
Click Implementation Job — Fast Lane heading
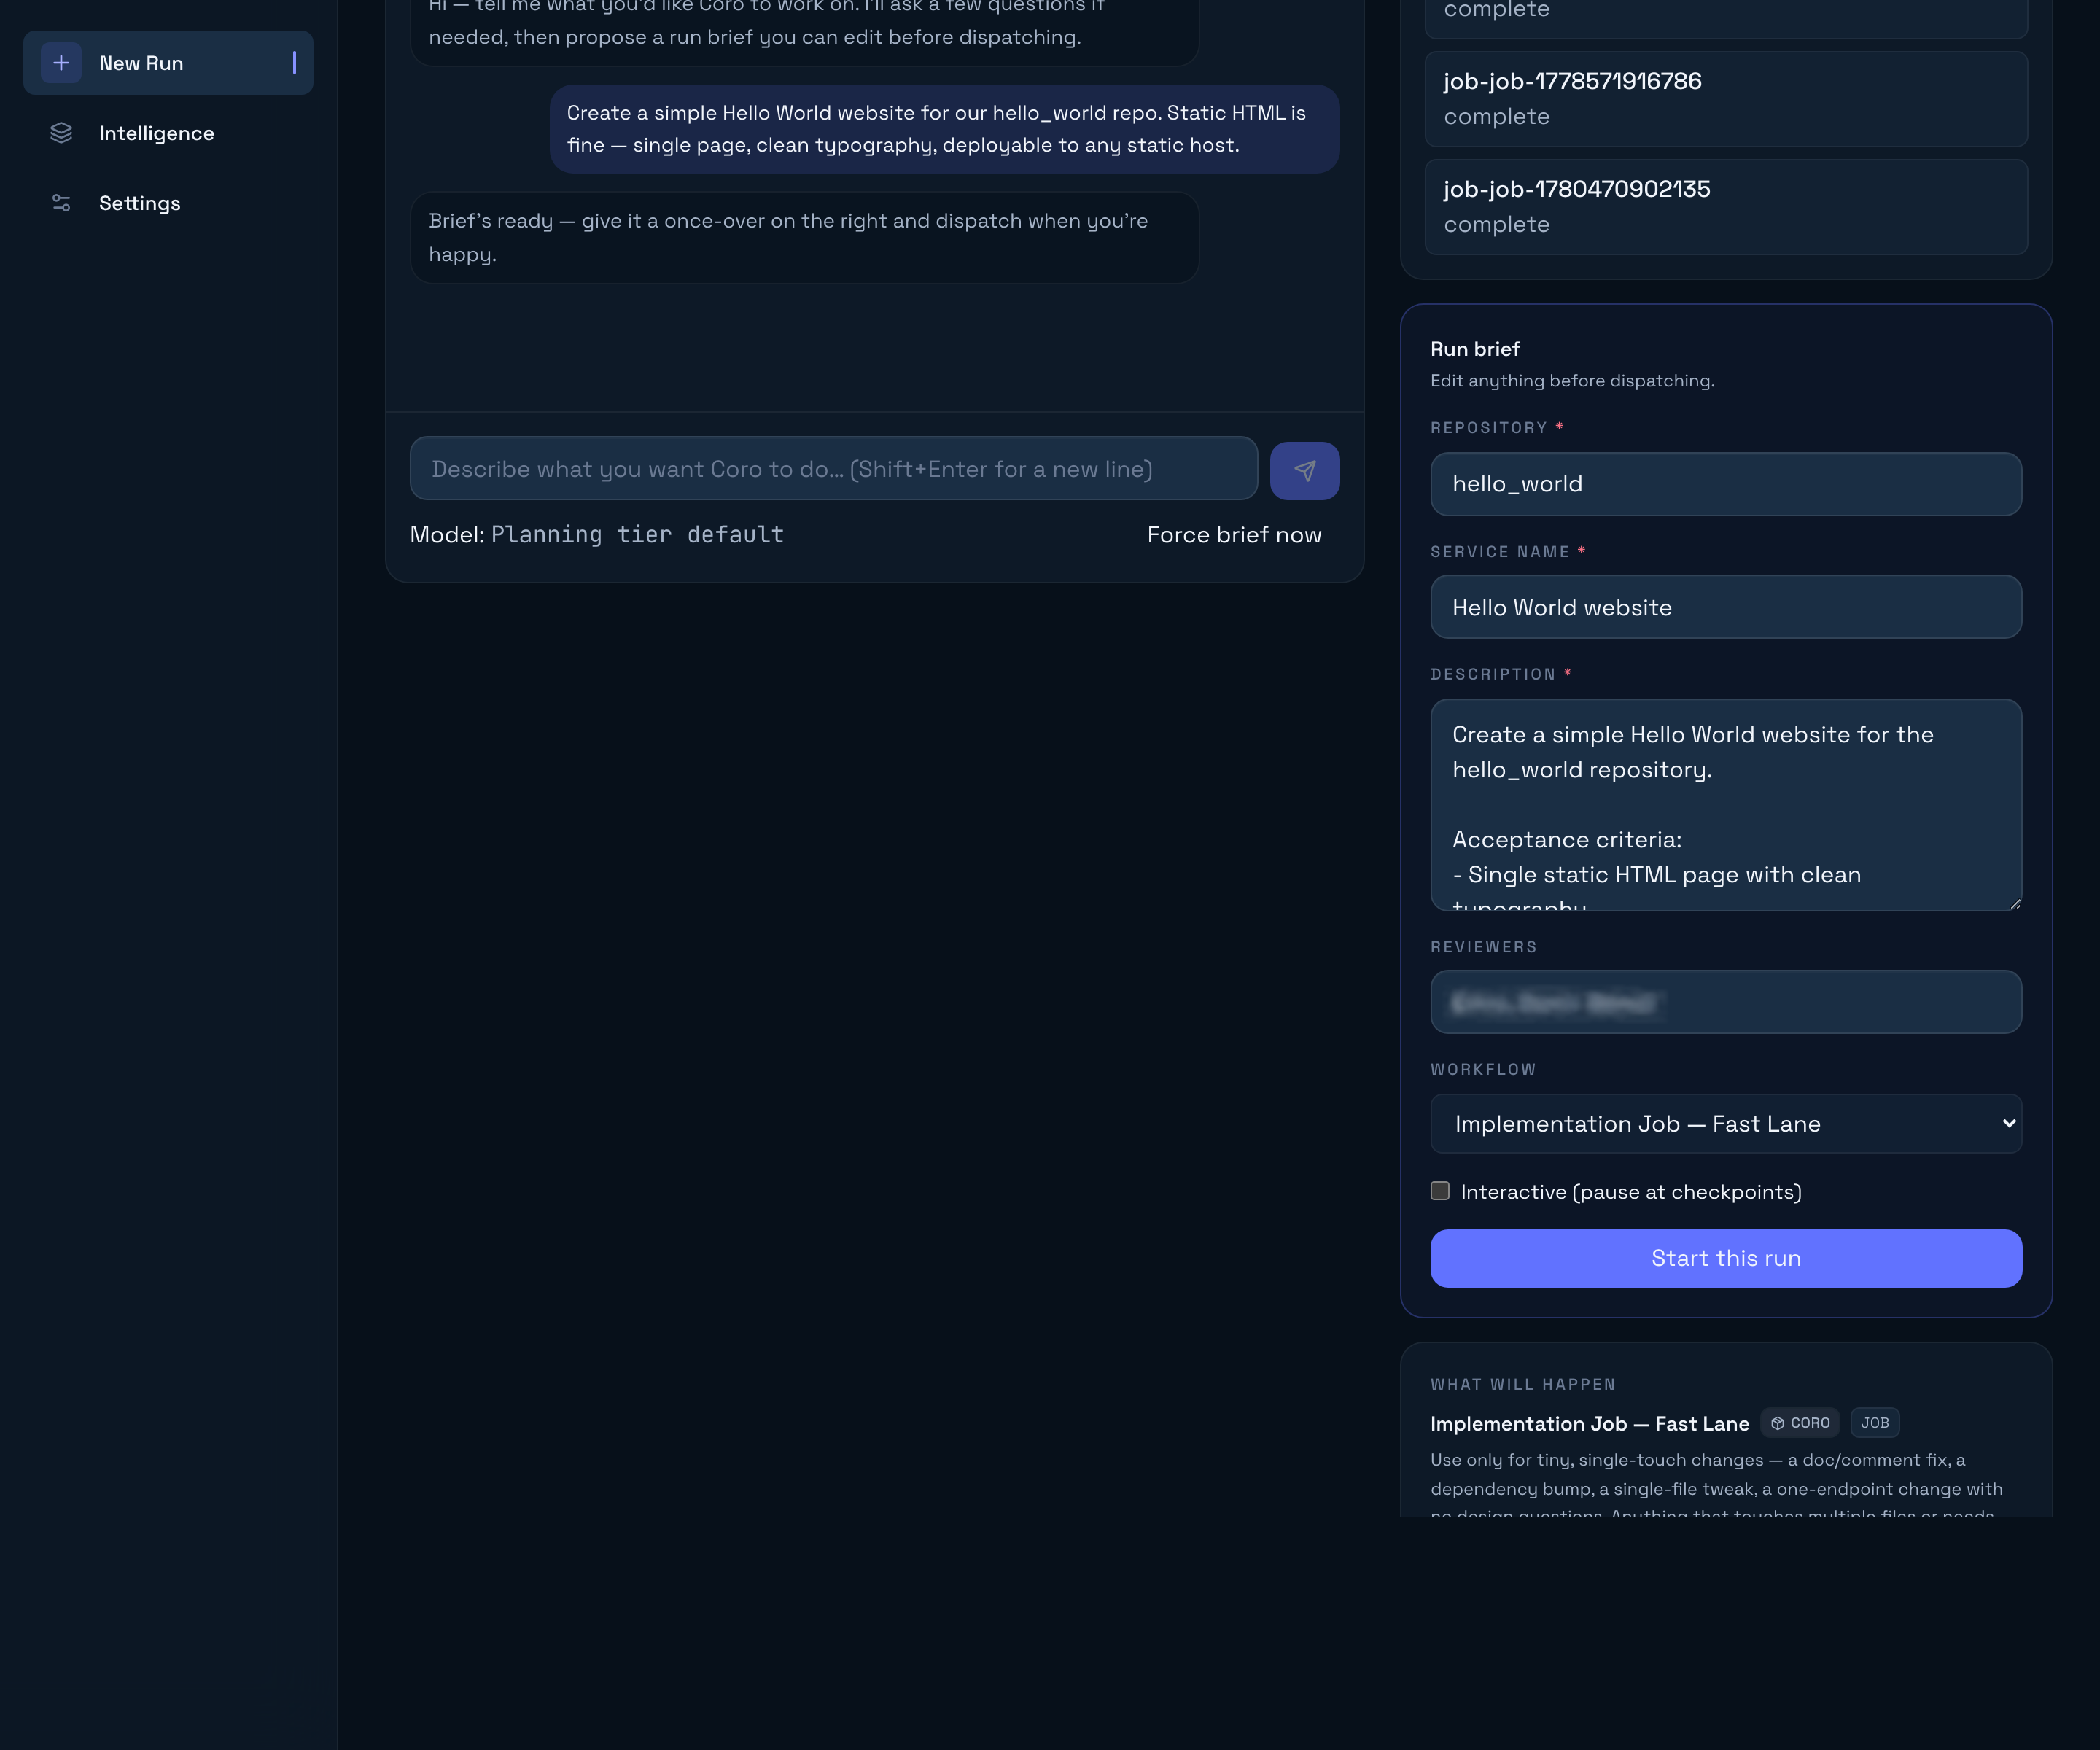point(1589,1424)
